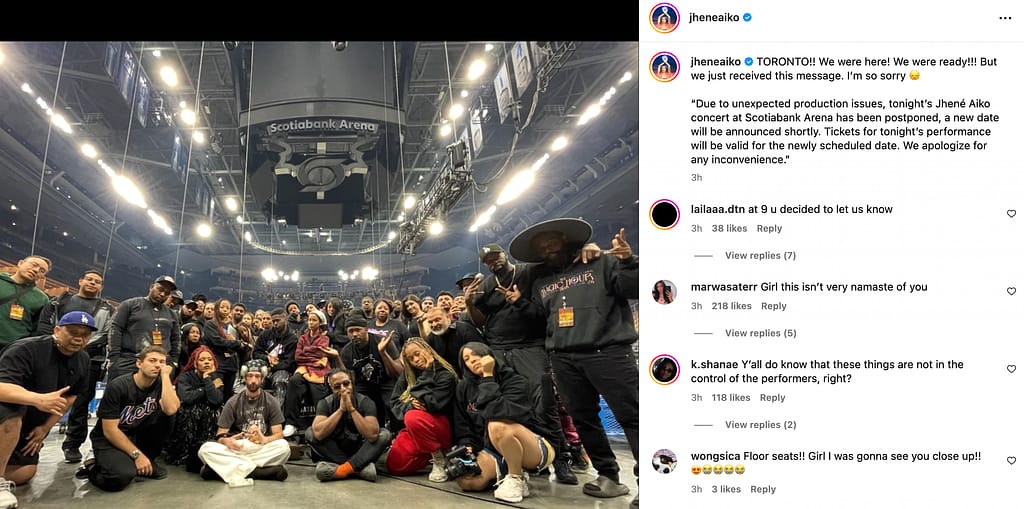Open k.shanae commenter avatar
This screenshot has height=509, width=1024.
664,370
